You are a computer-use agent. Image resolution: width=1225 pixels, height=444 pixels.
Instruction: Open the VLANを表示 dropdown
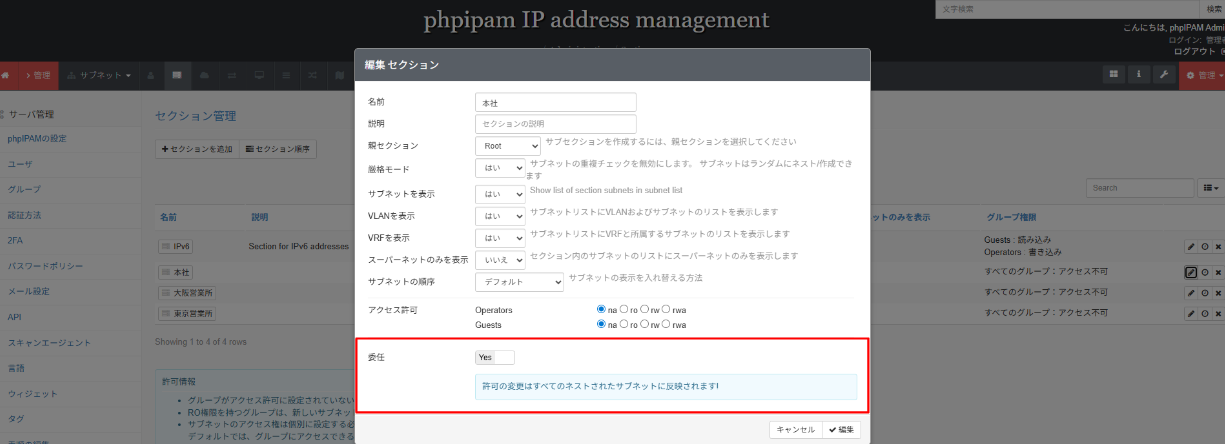(500, 215)
